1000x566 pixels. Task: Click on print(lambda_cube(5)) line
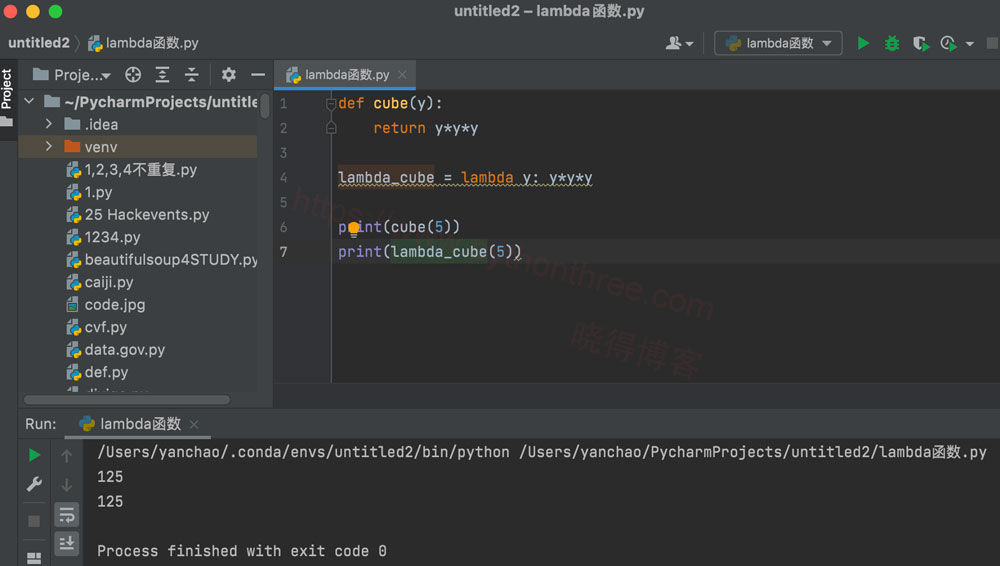[429, 251]
